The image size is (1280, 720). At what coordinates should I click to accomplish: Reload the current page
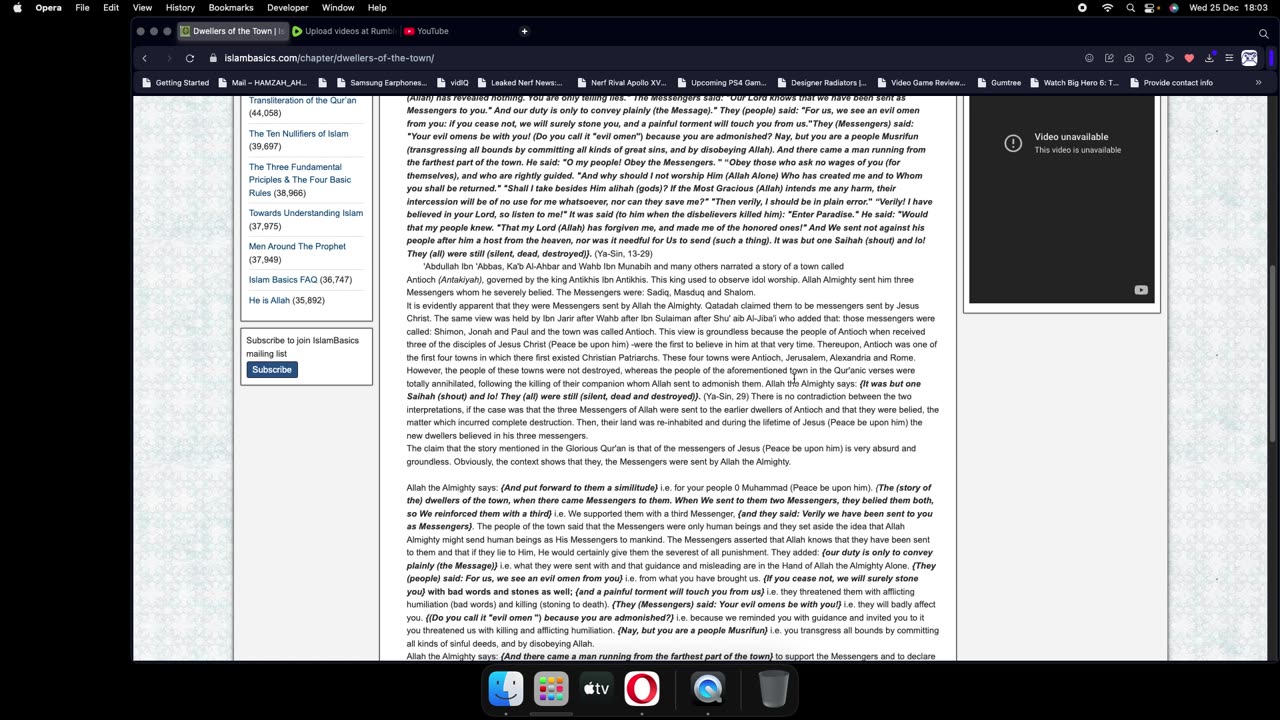click(189, 58)
